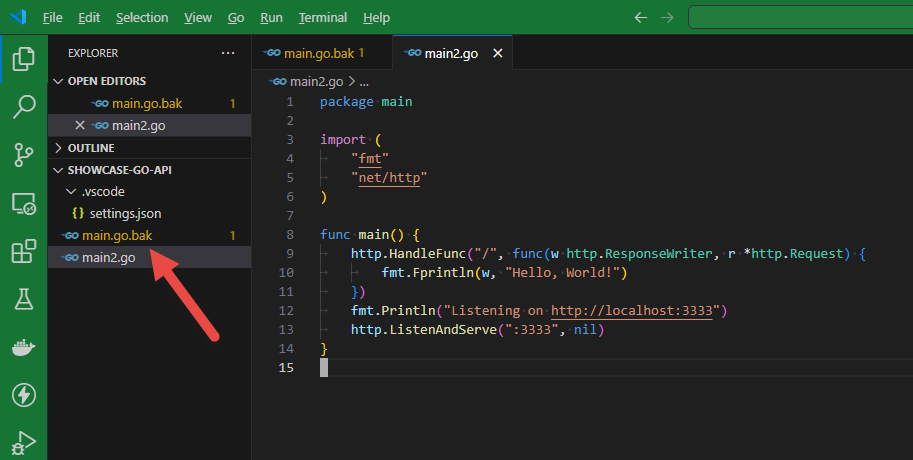The width and height of the screenshot is (913, 460).
Task: Open the Explorer view in activity bar
Action: (23, 59)
